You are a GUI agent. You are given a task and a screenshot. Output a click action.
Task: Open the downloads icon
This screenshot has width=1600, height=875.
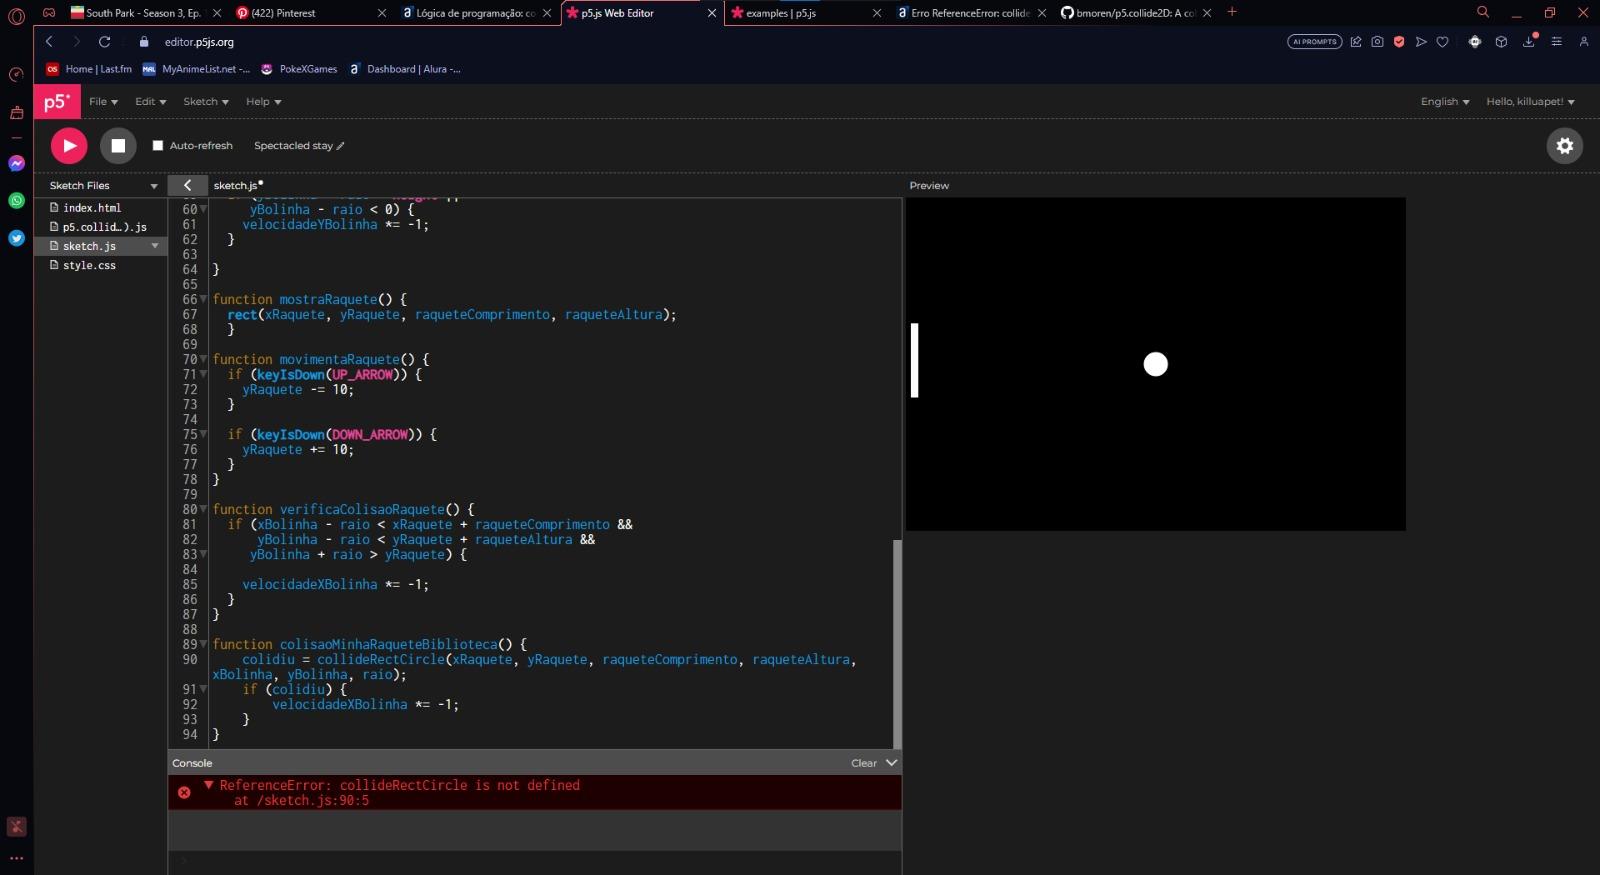(1529, 41)
